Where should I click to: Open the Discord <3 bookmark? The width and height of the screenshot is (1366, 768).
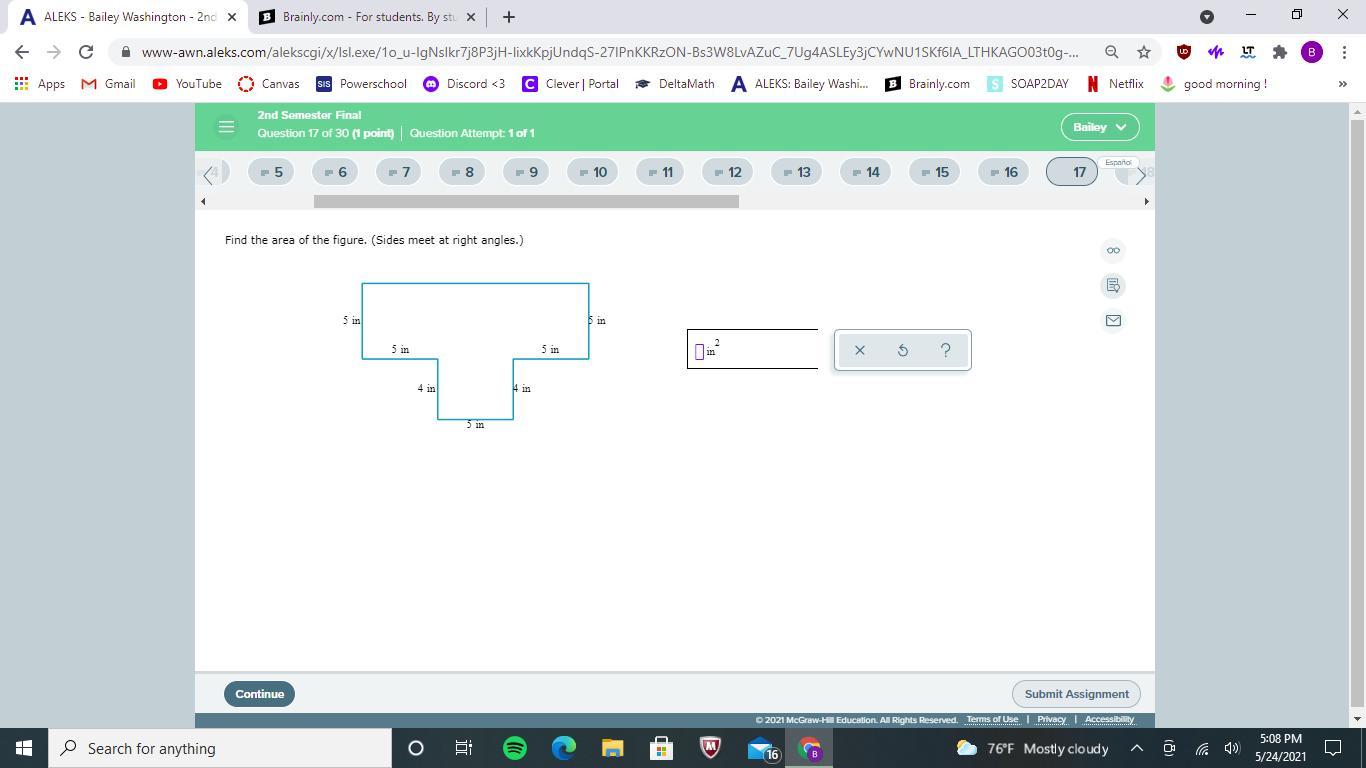pos(464,84)
